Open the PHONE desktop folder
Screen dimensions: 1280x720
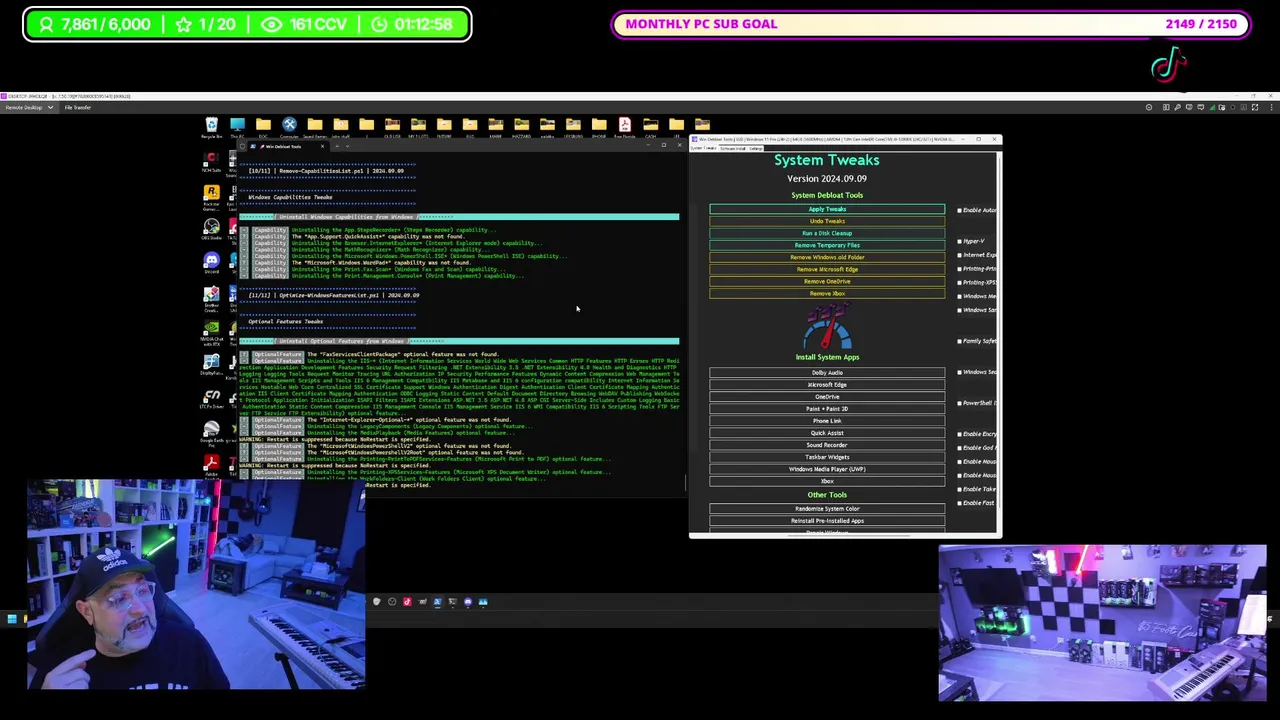[599, 127]
